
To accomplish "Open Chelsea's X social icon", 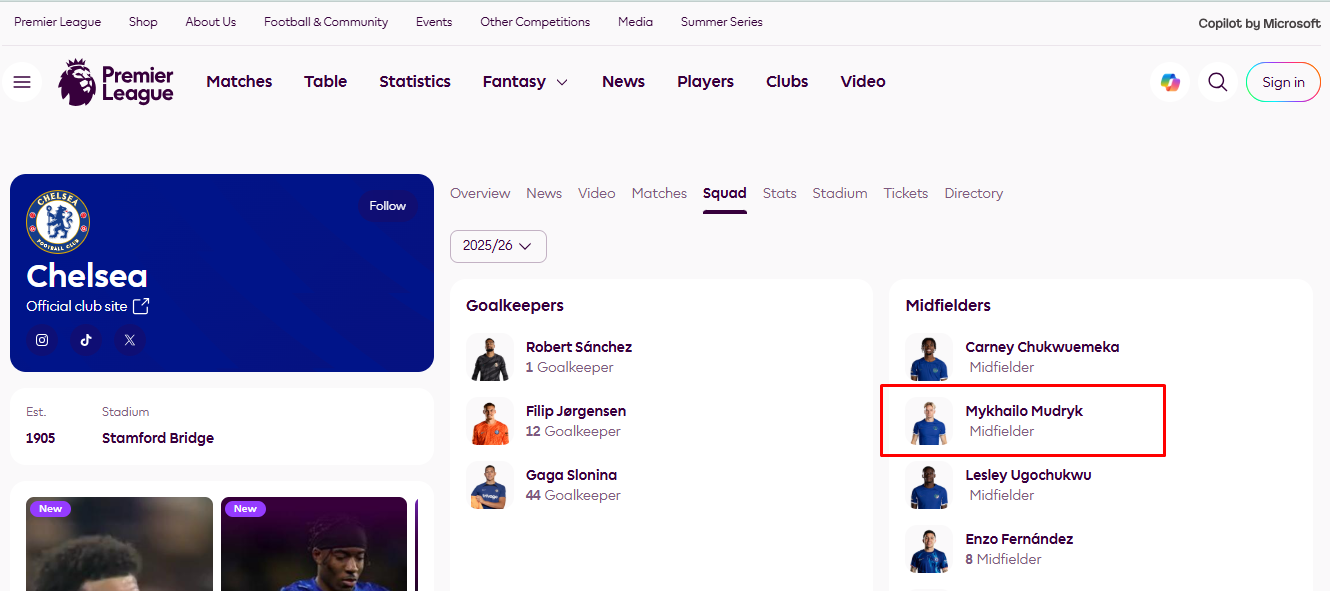I will 130,340.
